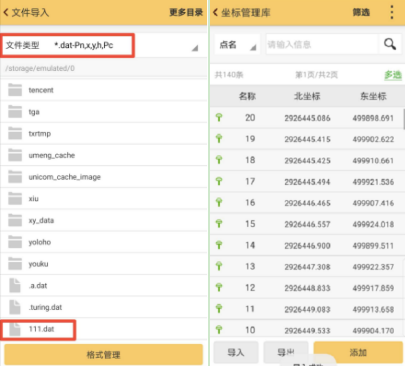Open the yoloho folder icon
This screenshot has height=366, width=405.
point(15,242)
